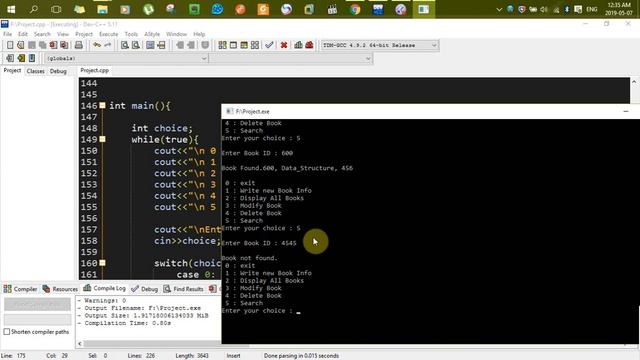
Task: Click the compile log left scroll arrow
Action: [x=80, y=344]
